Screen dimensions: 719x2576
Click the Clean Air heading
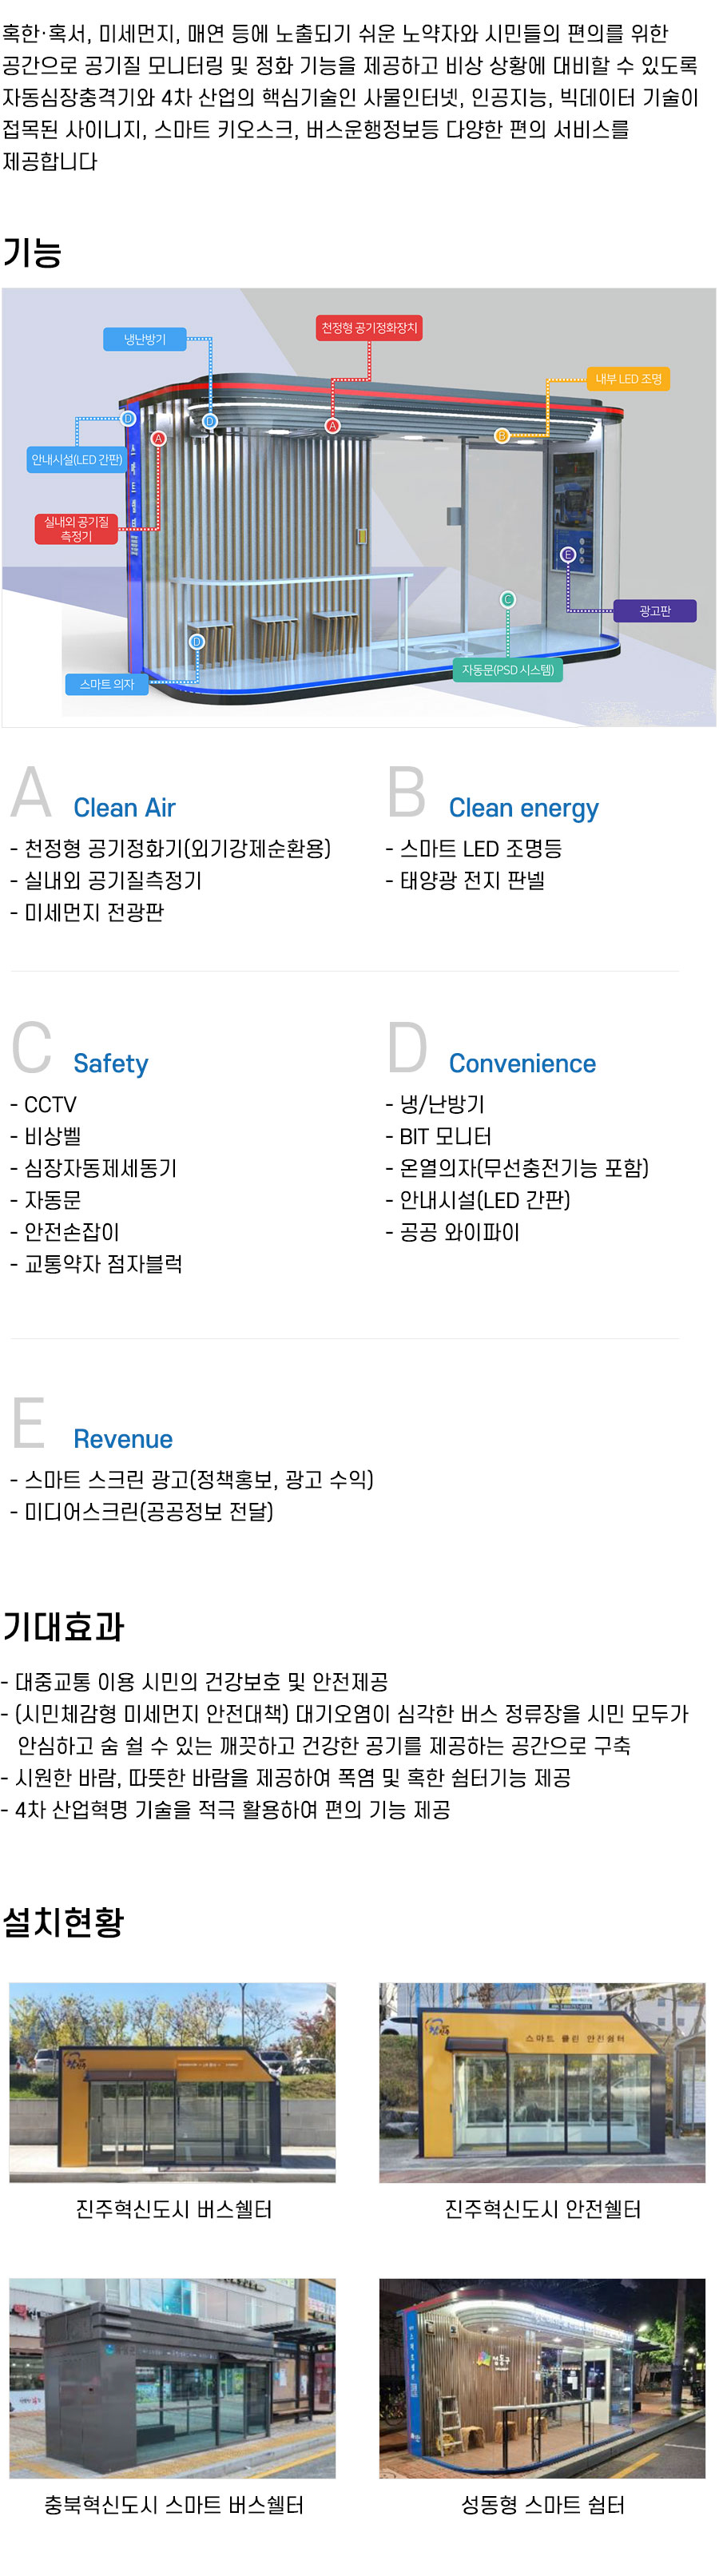click(124, 808)
